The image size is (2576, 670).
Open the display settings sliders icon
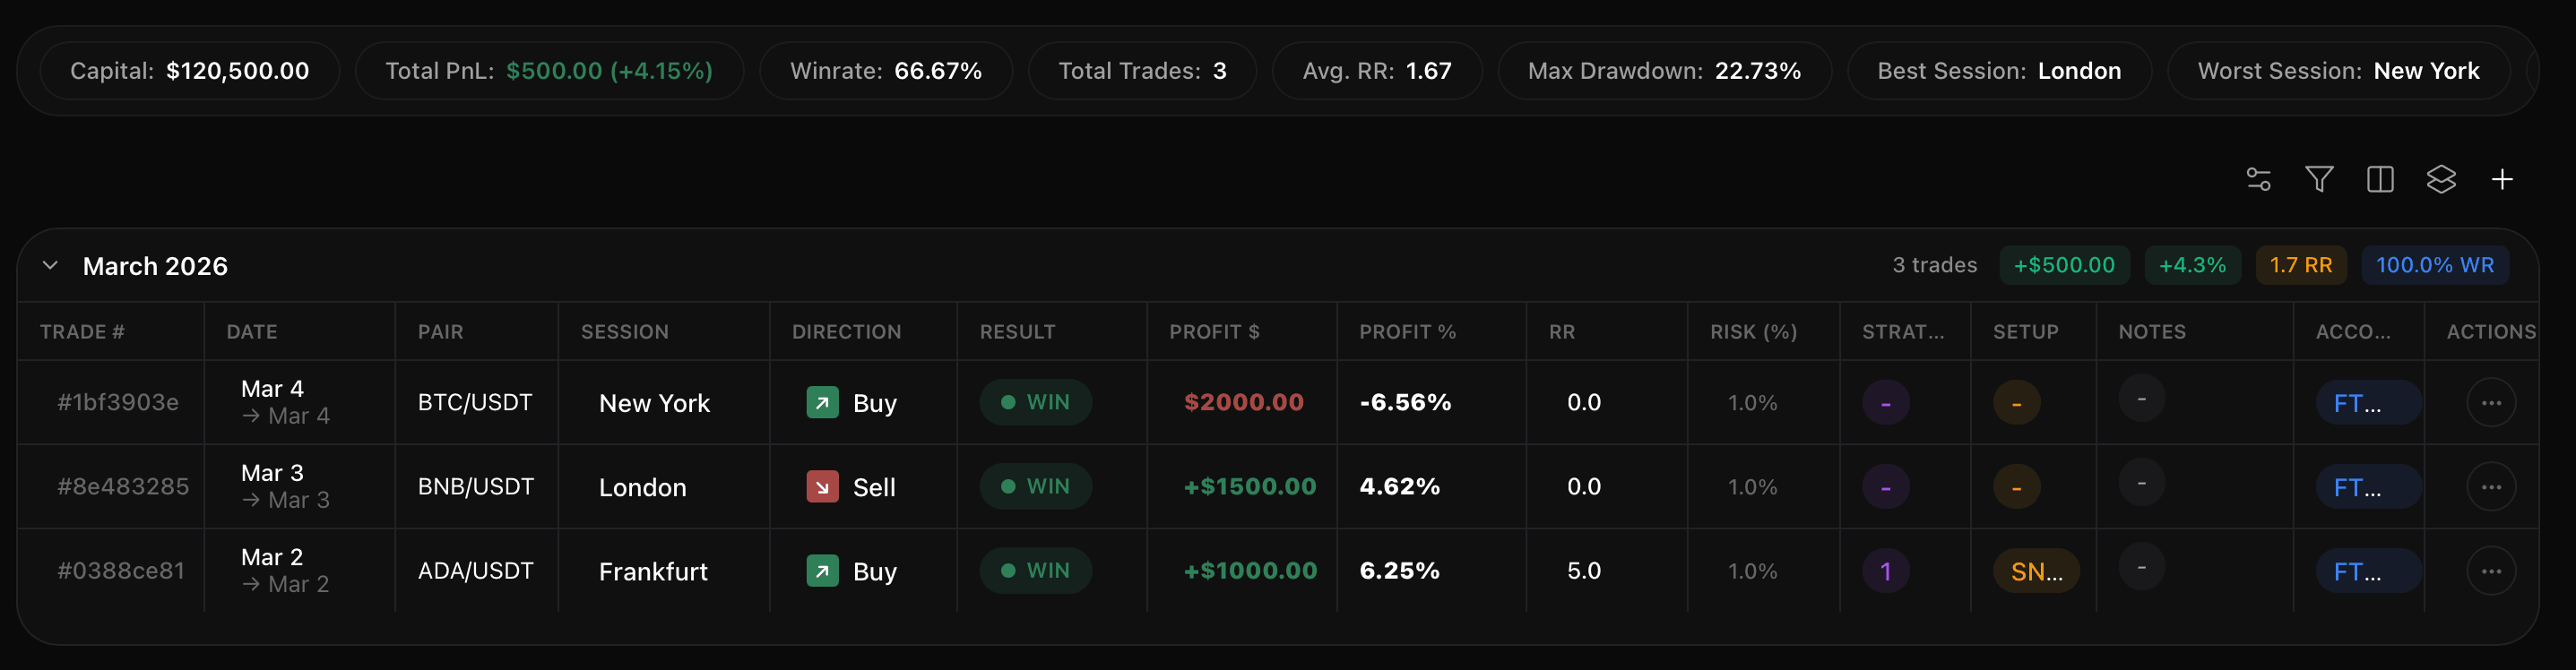point(2258,179)
